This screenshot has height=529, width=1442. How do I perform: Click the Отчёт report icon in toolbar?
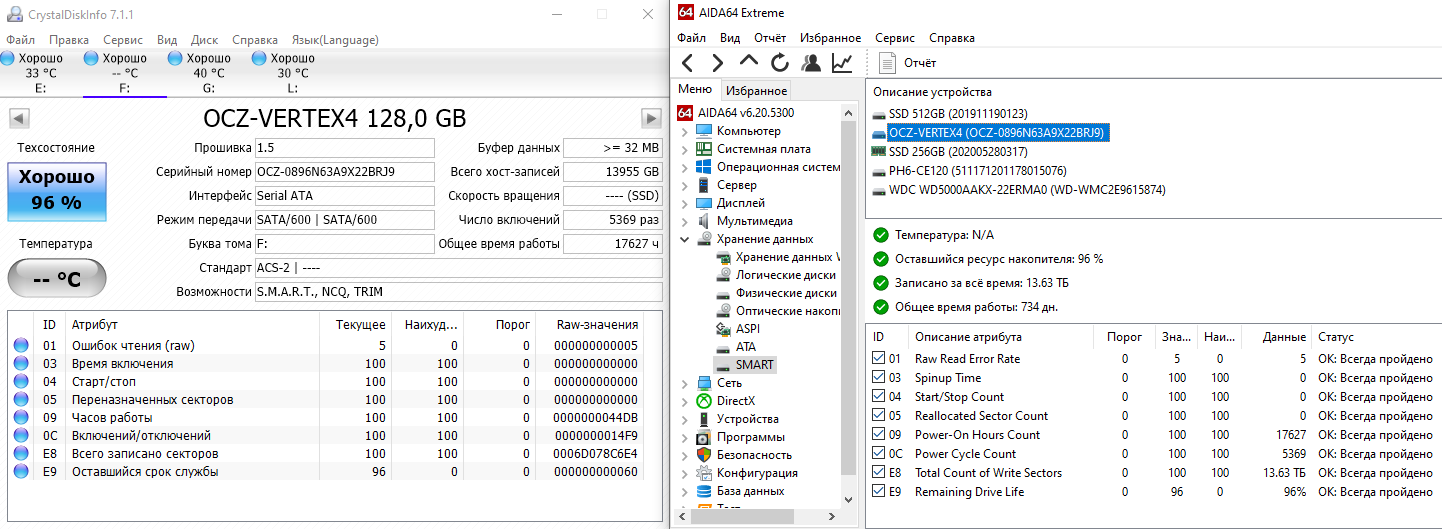coord(887,63)
